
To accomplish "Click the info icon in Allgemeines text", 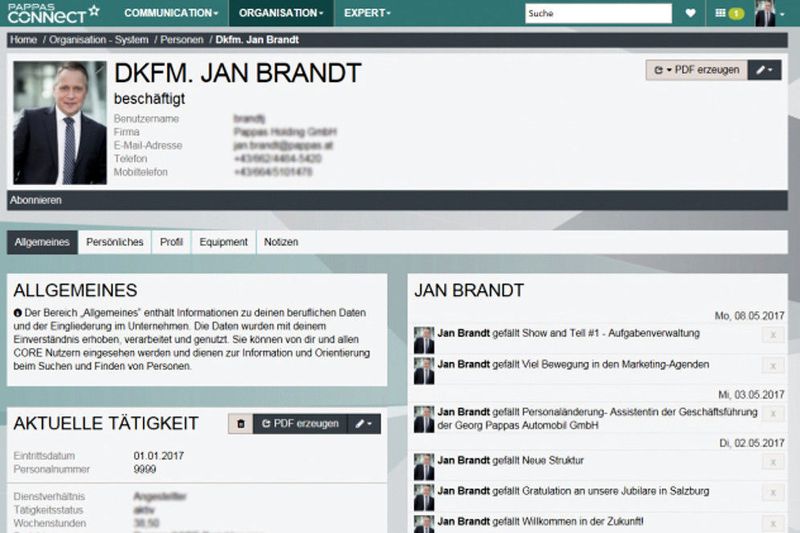I will 18,313.
